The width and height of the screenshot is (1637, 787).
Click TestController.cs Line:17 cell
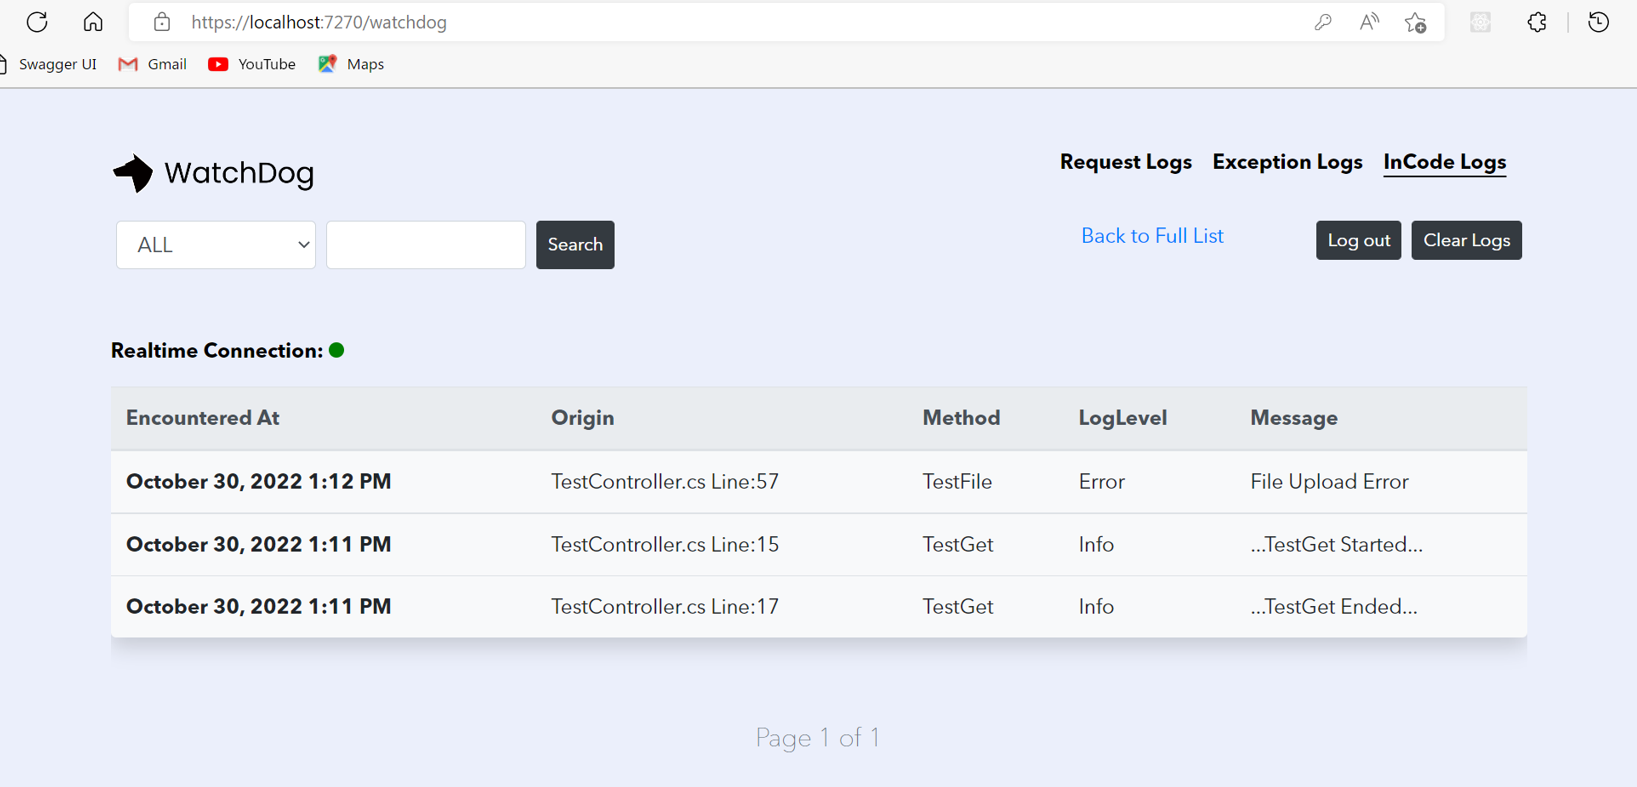coord(665,607)
